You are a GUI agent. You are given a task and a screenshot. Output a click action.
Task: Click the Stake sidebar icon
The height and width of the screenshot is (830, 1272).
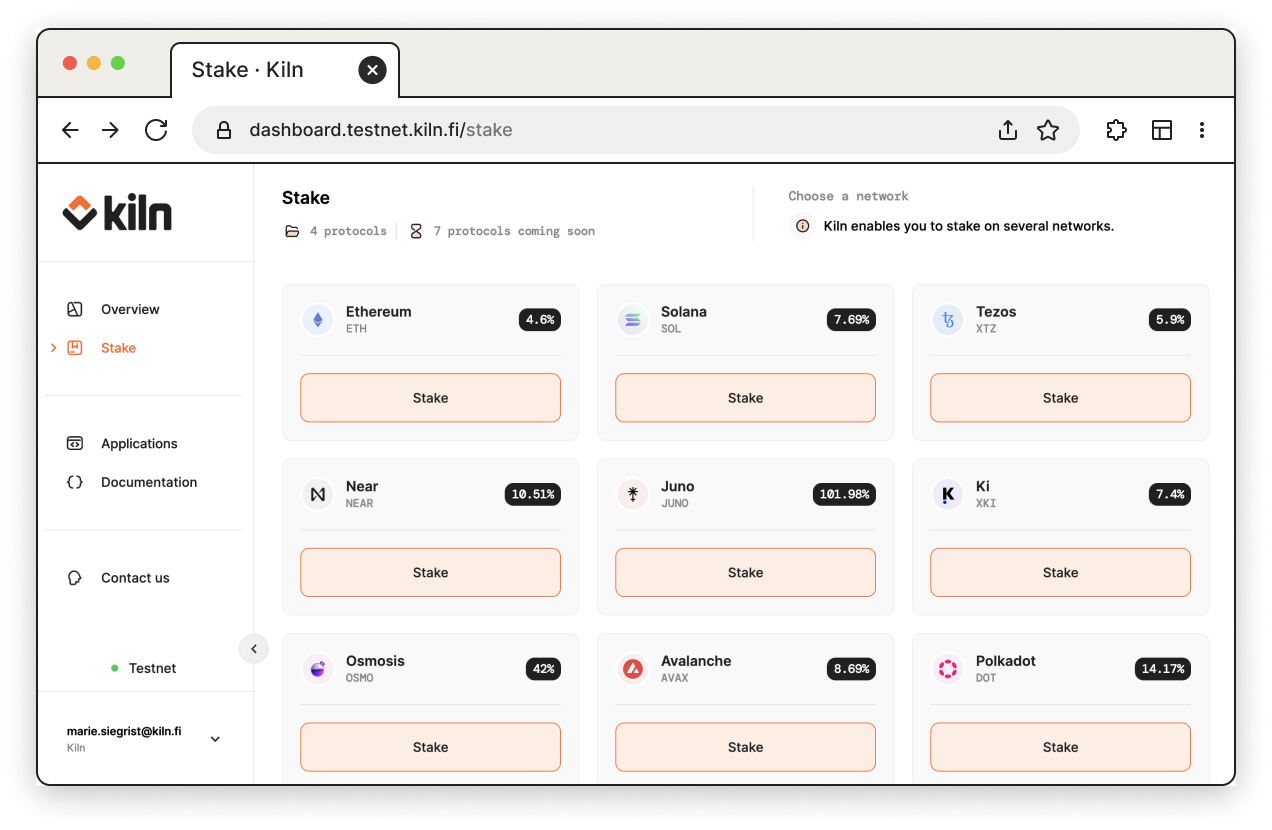point(74,348)
